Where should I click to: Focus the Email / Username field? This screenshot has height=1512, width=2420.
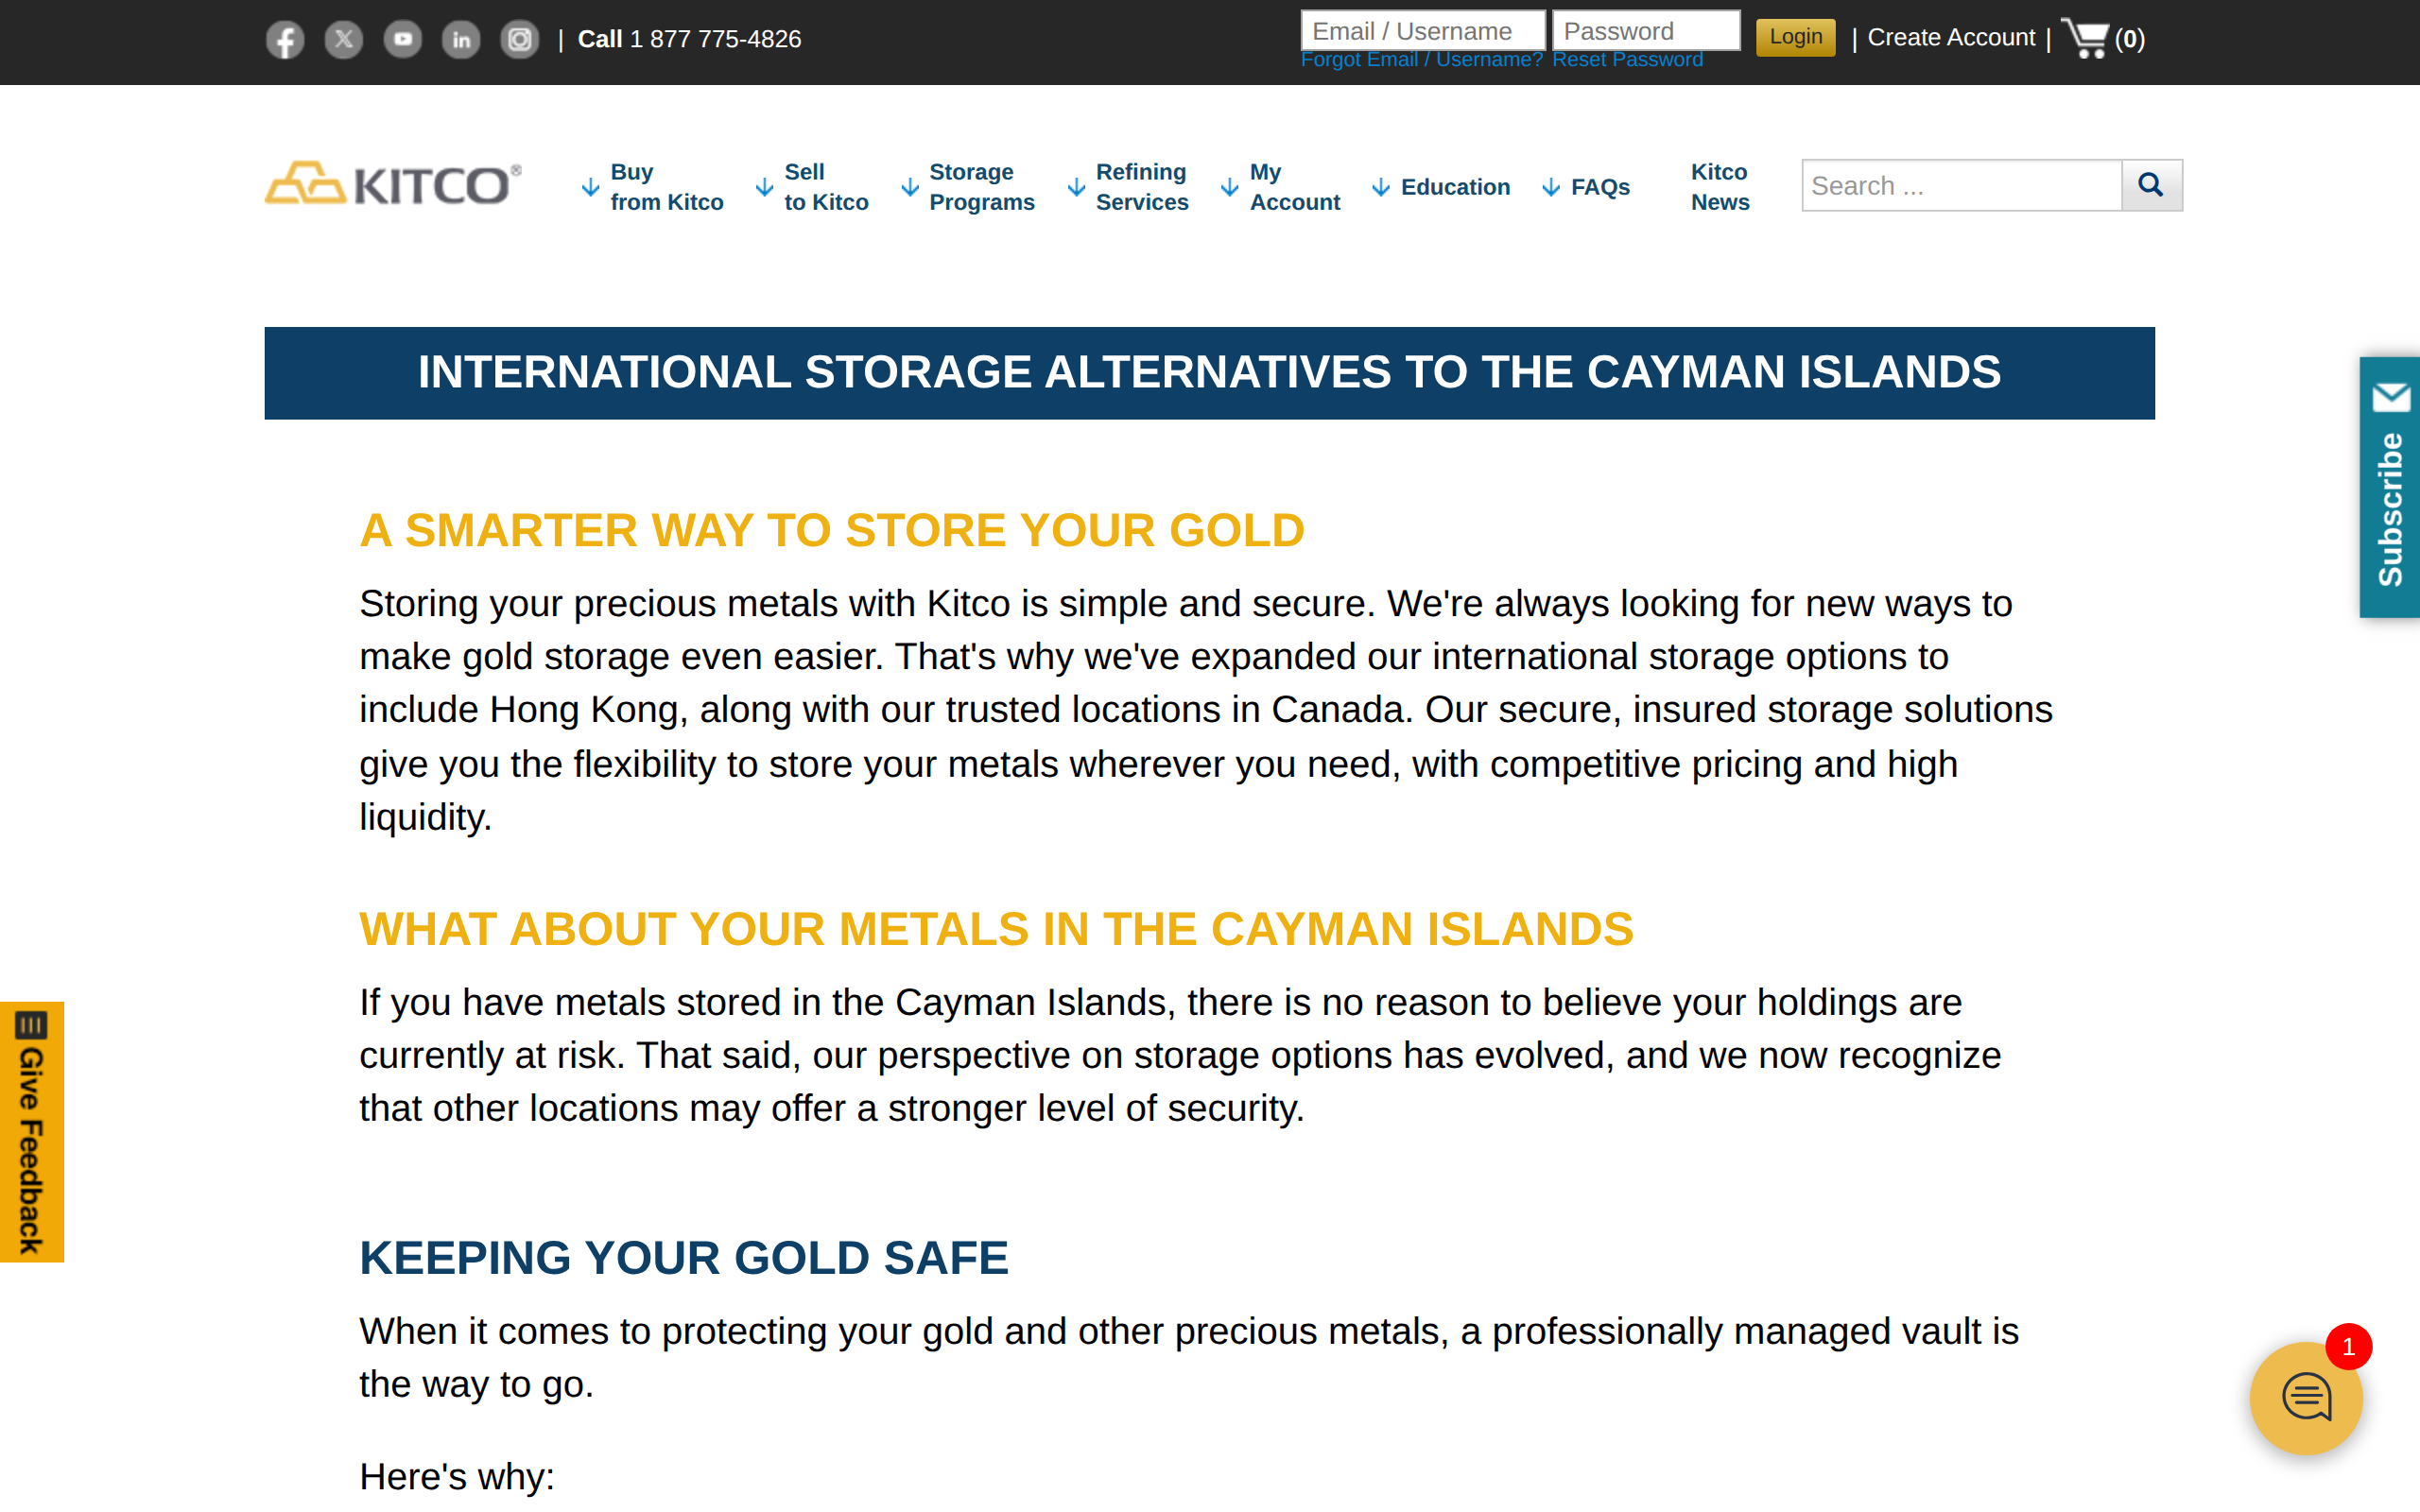1422,31
